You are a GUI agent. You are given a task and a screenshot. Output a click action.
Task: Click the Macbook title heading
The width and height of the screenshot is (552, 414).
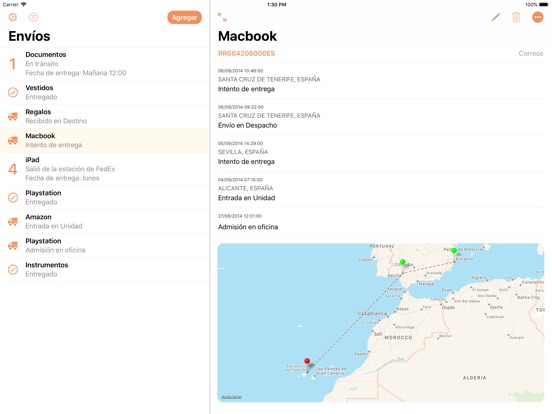tap(247, 36)
